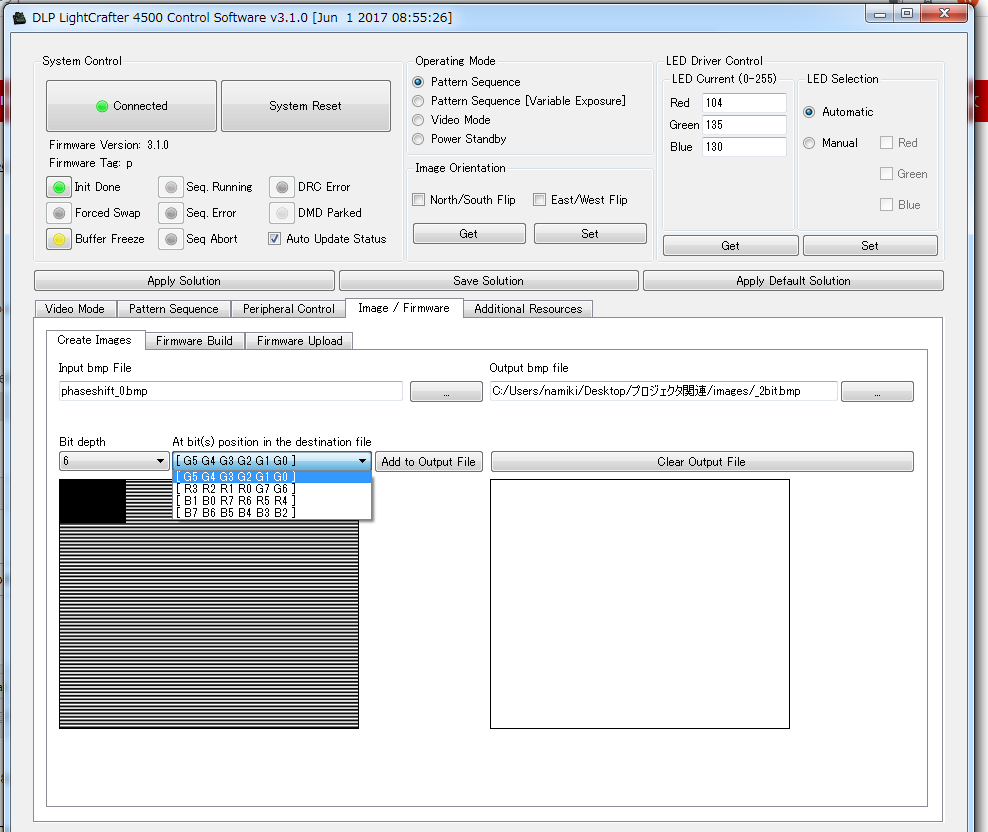The height and width of the screenshot is (832, 988).
Task: Click the DRC Error status indicator
Action: pyautogui.click(x=282, y=187)
